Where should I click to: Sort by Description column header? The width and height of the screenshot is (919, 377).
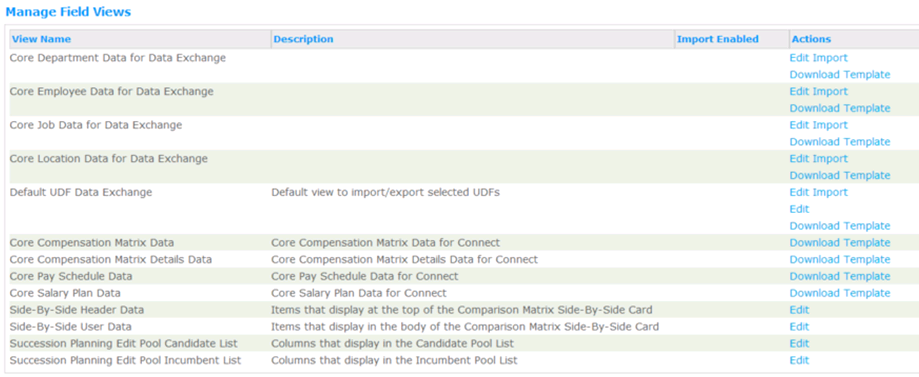(x=303, y=39)
